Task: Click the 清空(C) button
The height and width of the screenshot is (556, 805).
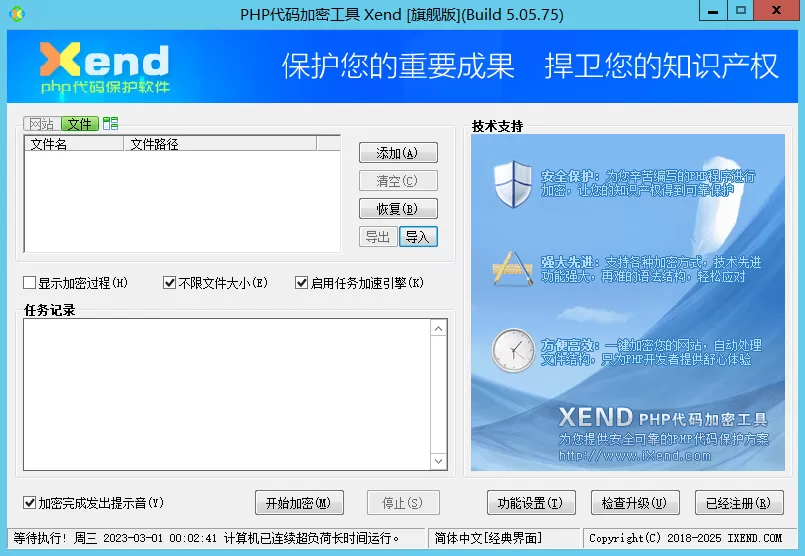Action: tap(398, 181)
